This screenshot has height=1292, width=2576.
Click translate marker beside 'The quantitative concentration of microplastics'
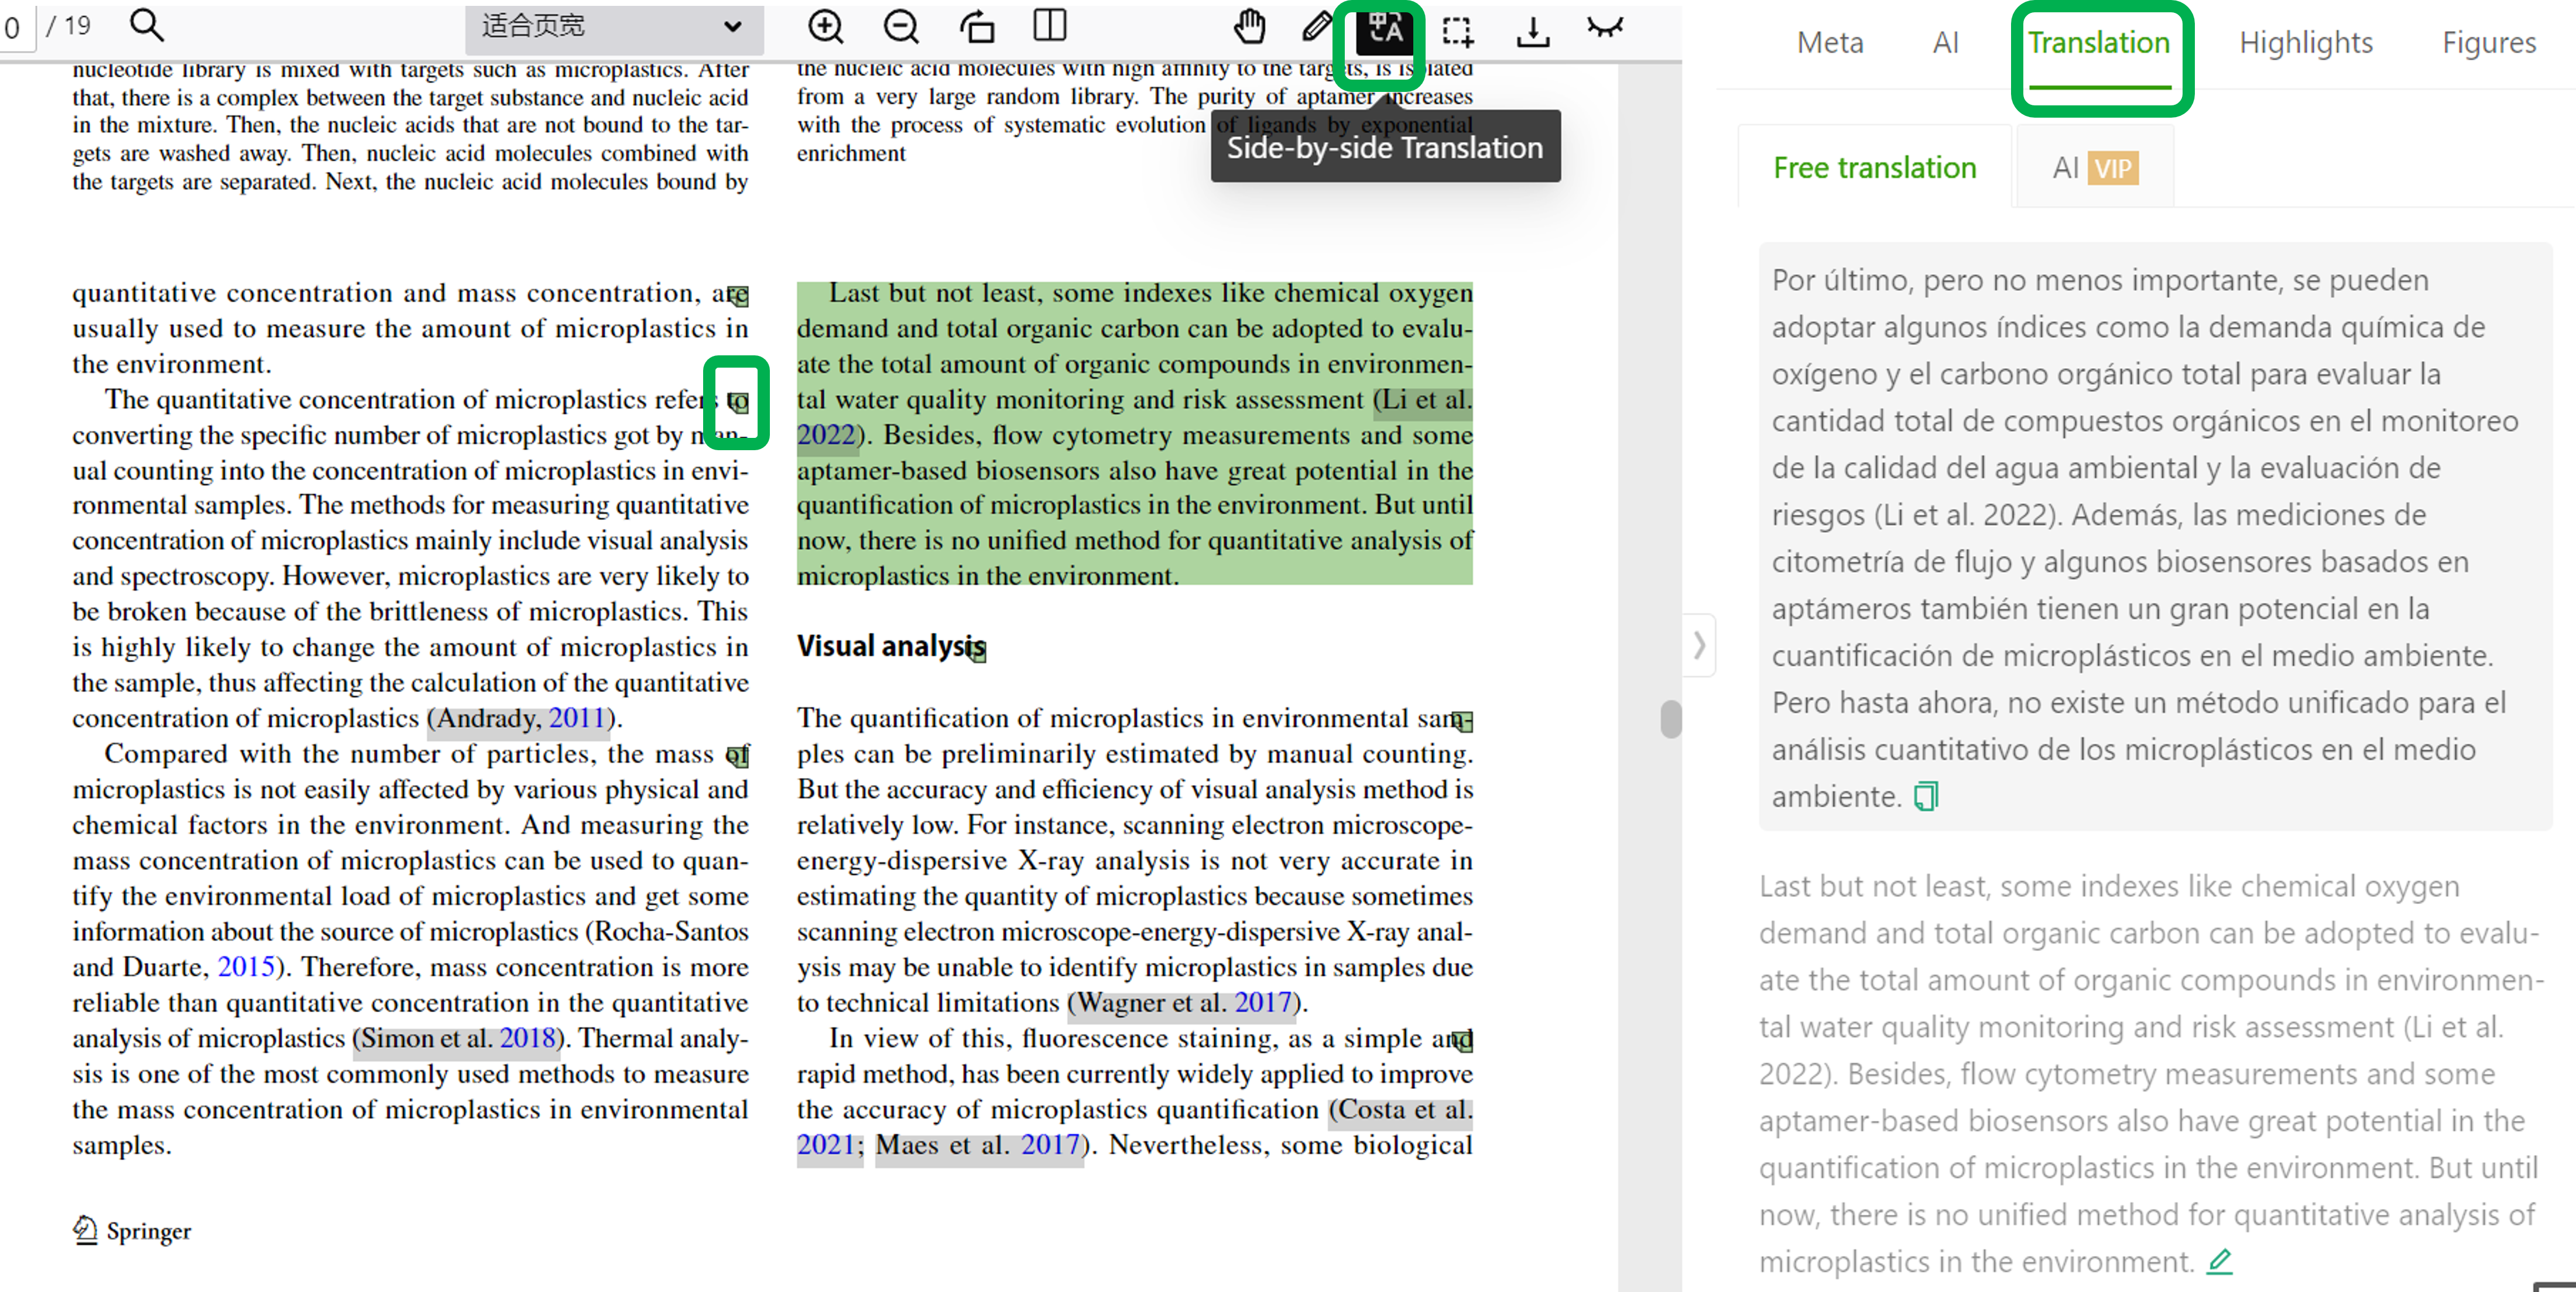[x=738, y=403]
